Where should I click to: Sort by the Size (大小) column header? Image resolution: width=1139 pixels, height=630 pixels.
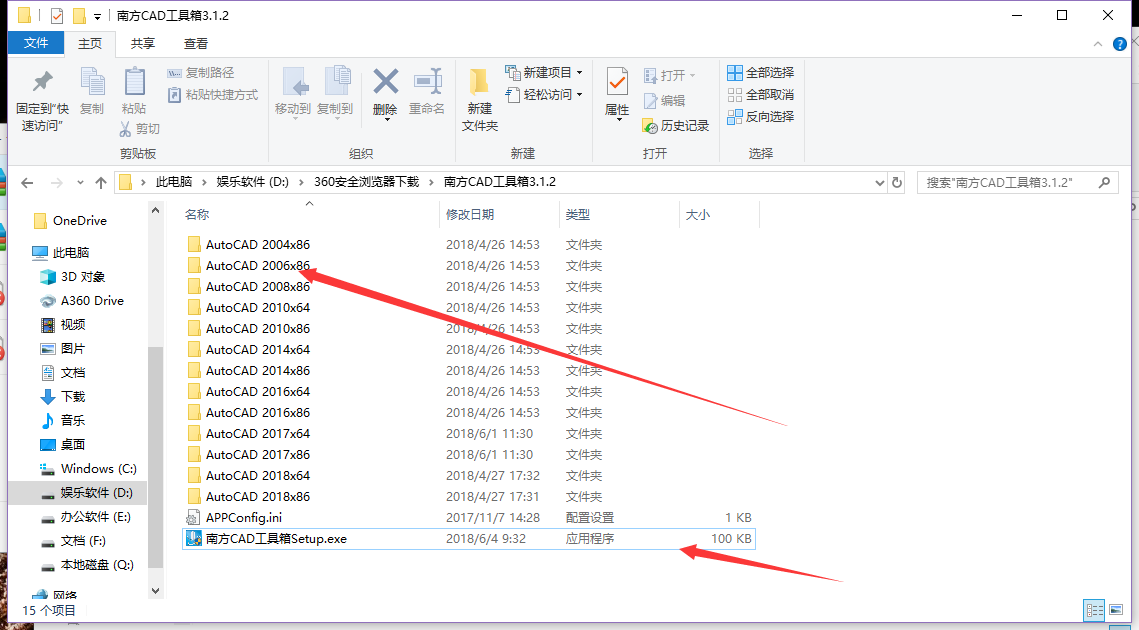[x=720, y=214]
